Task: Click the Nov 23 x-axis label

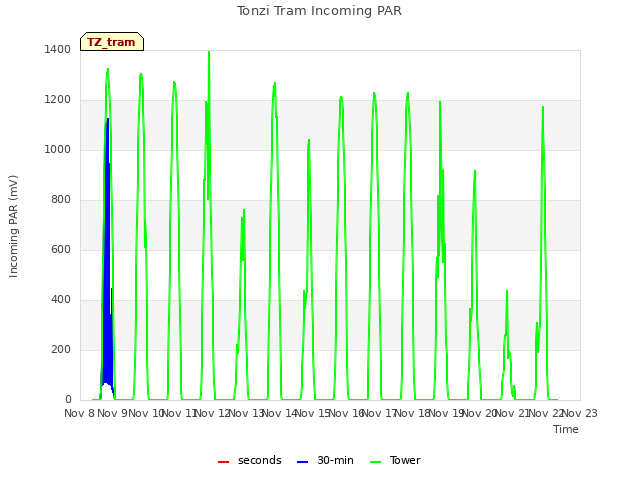Action: click(580, 413)
